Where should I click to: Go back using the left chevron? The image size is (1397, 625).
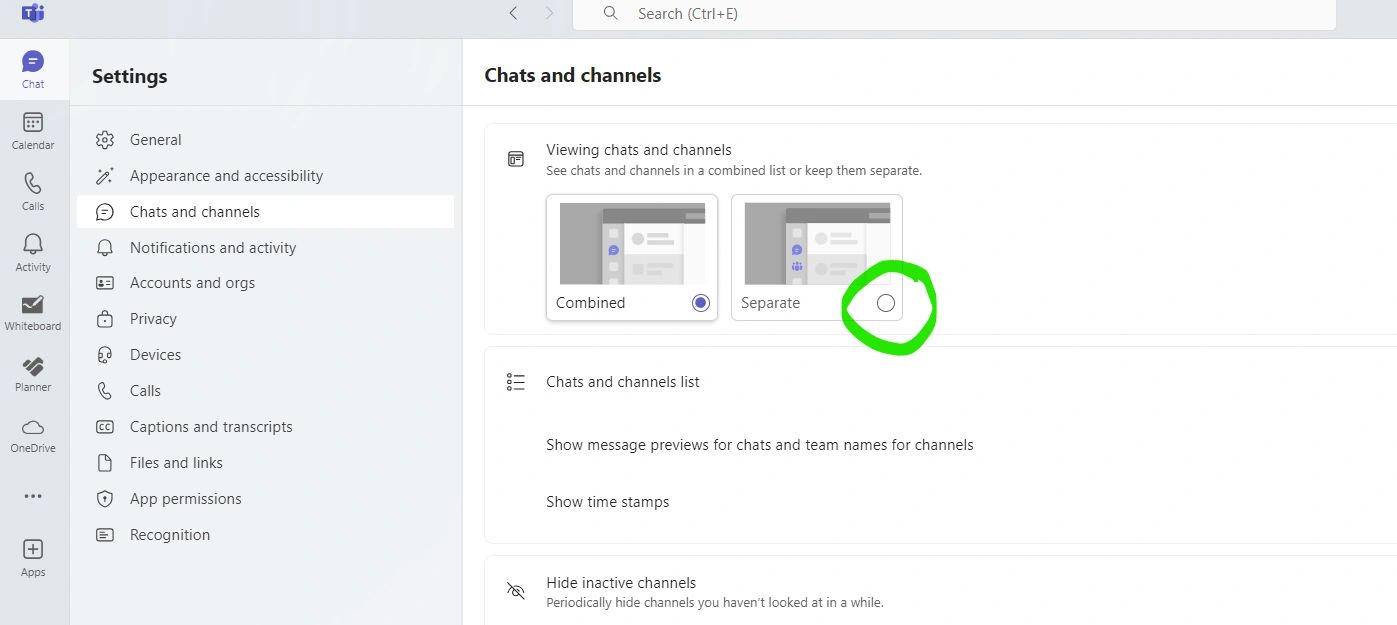513,14
